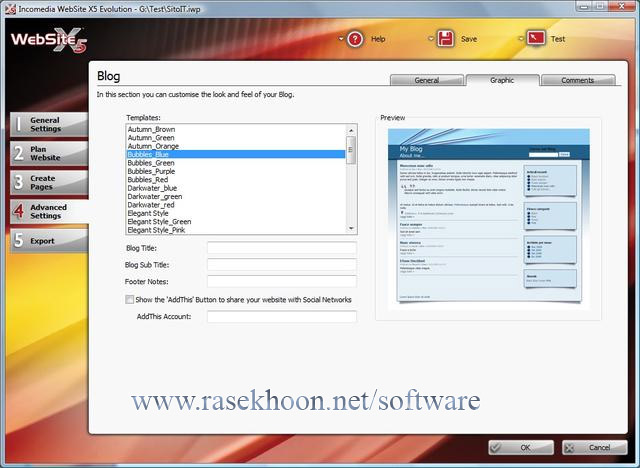Select the Elegant Style_Pink template
Viewport: 640px width, 468px height.
point(236,230)
